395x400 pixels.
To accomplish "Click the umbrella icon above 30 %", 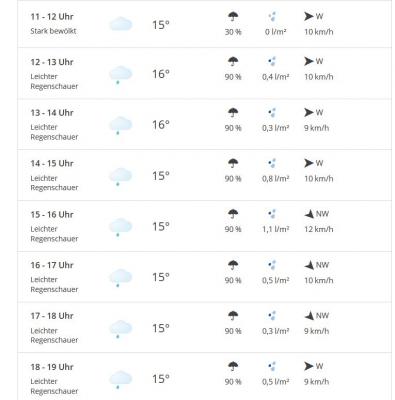I will (x=233, y=16).
